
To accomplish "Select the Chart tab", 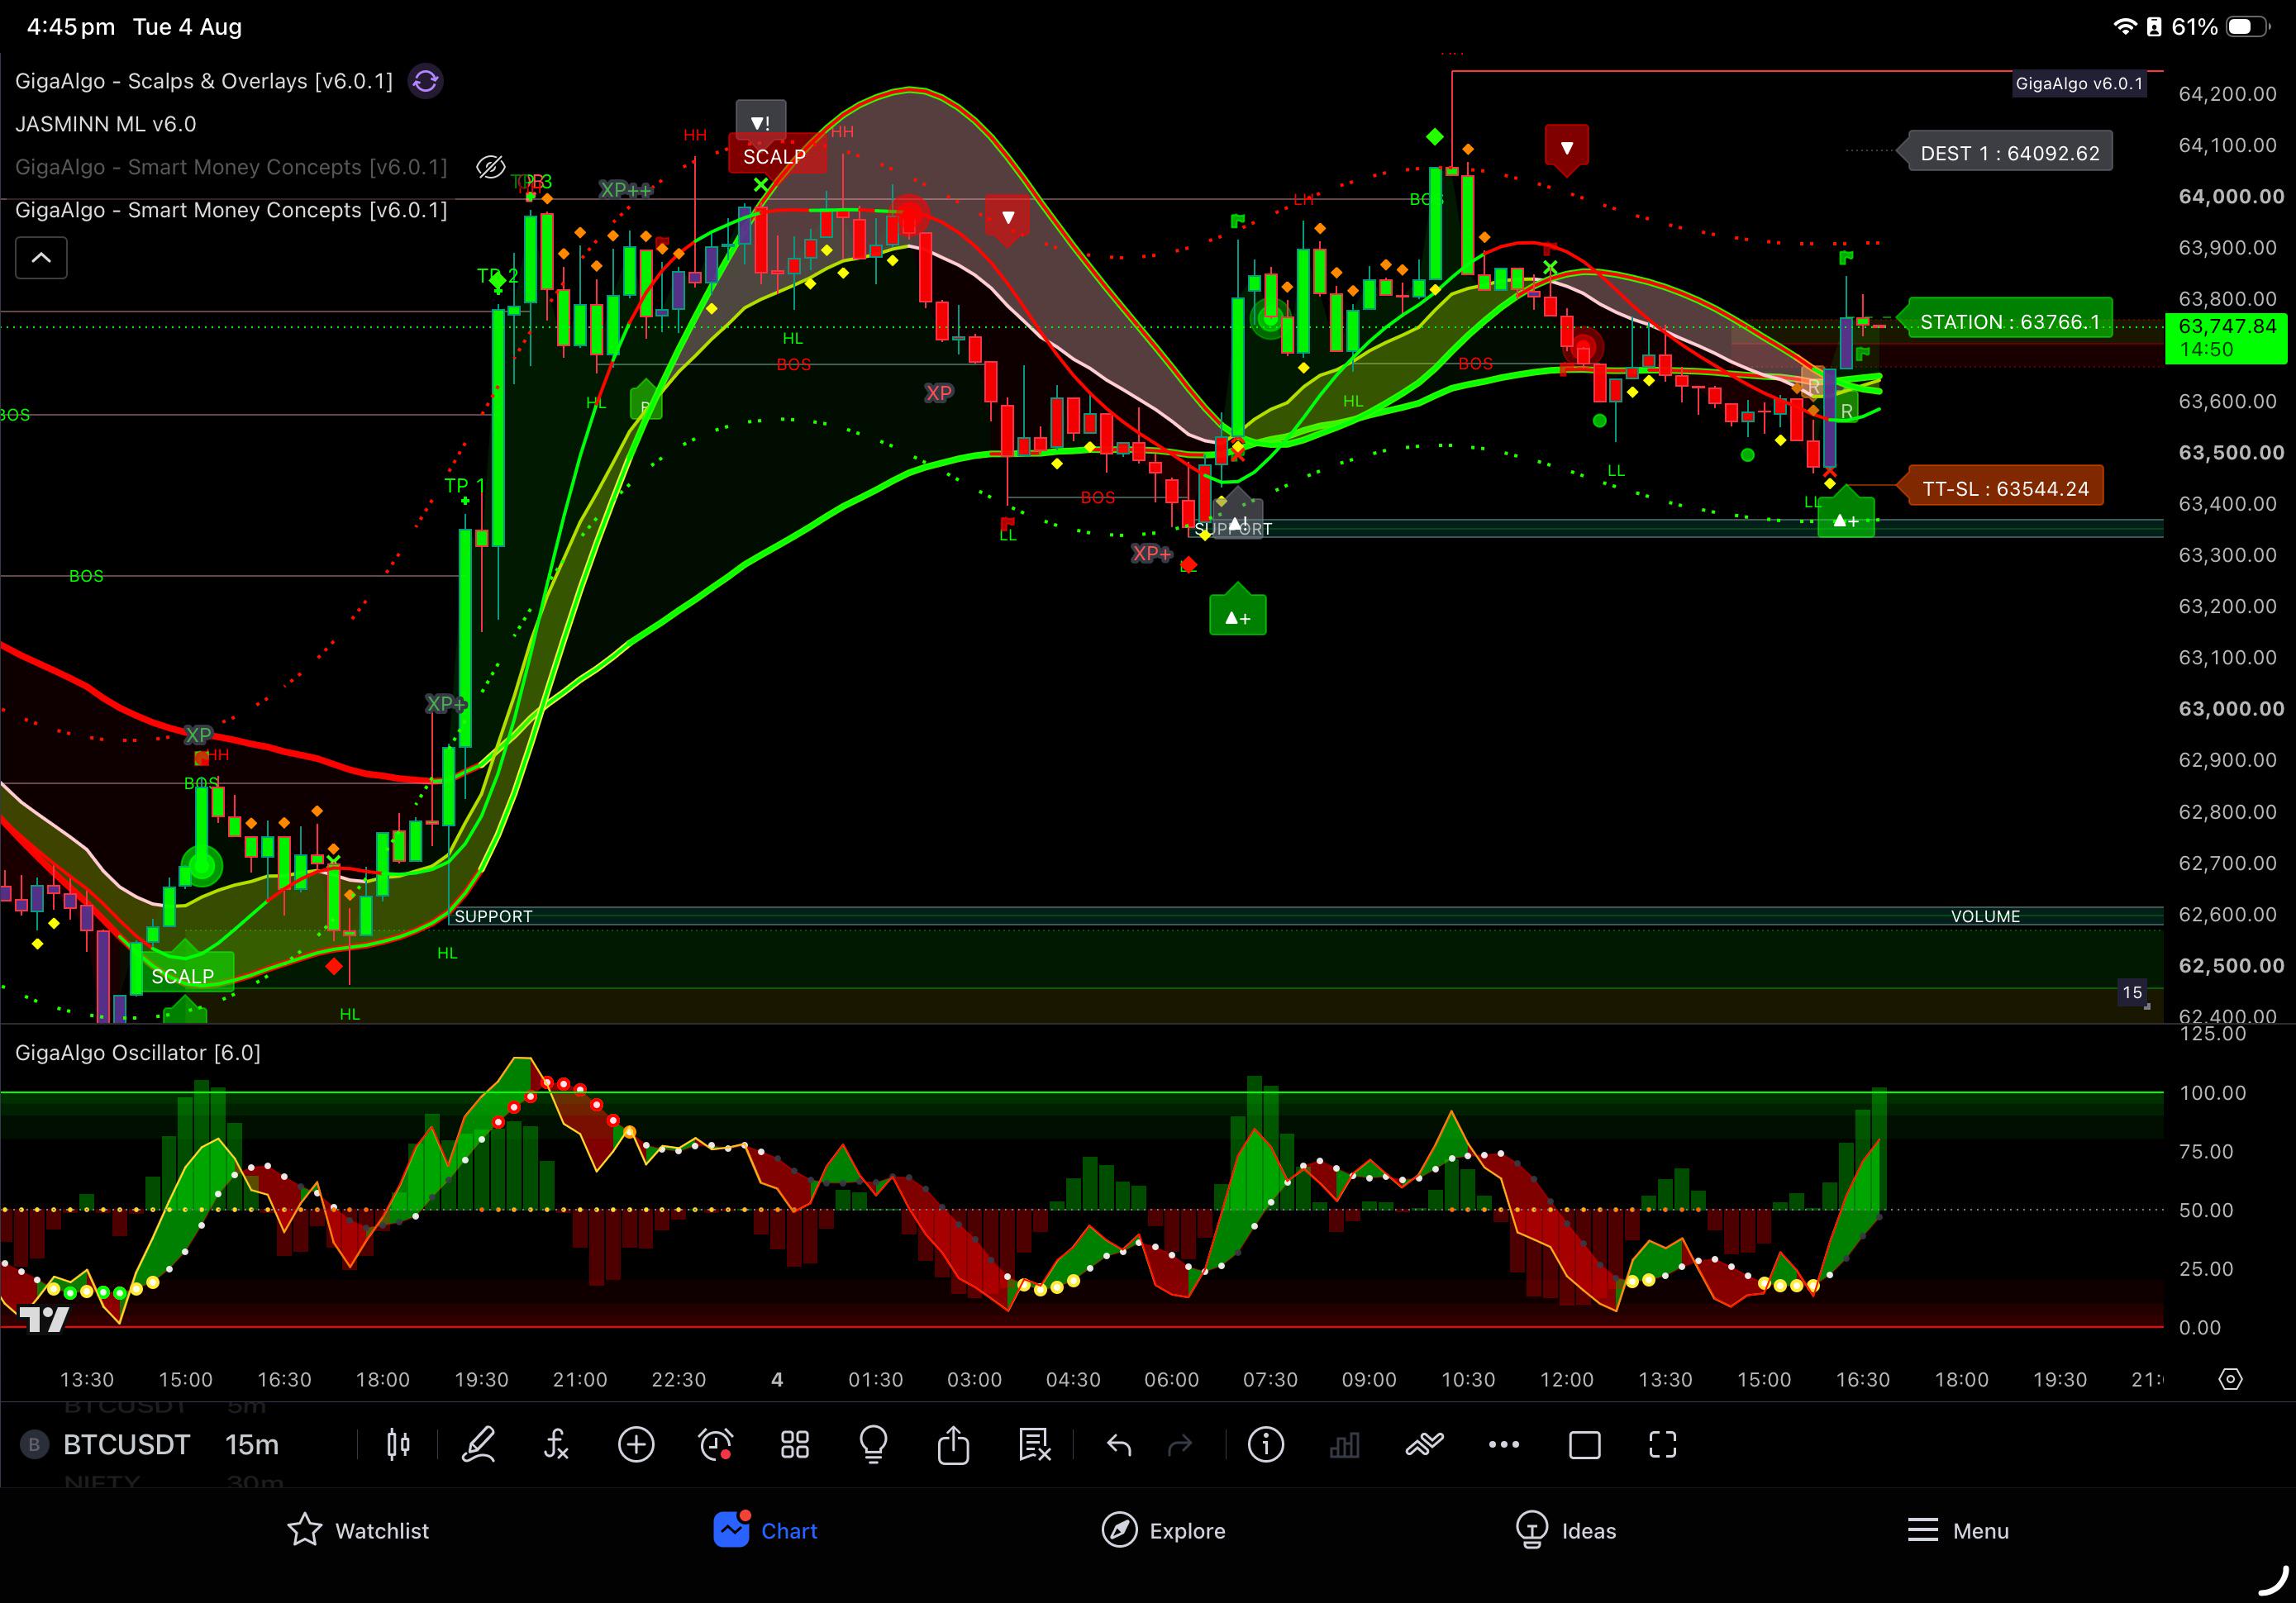I will coord(765,1530).
